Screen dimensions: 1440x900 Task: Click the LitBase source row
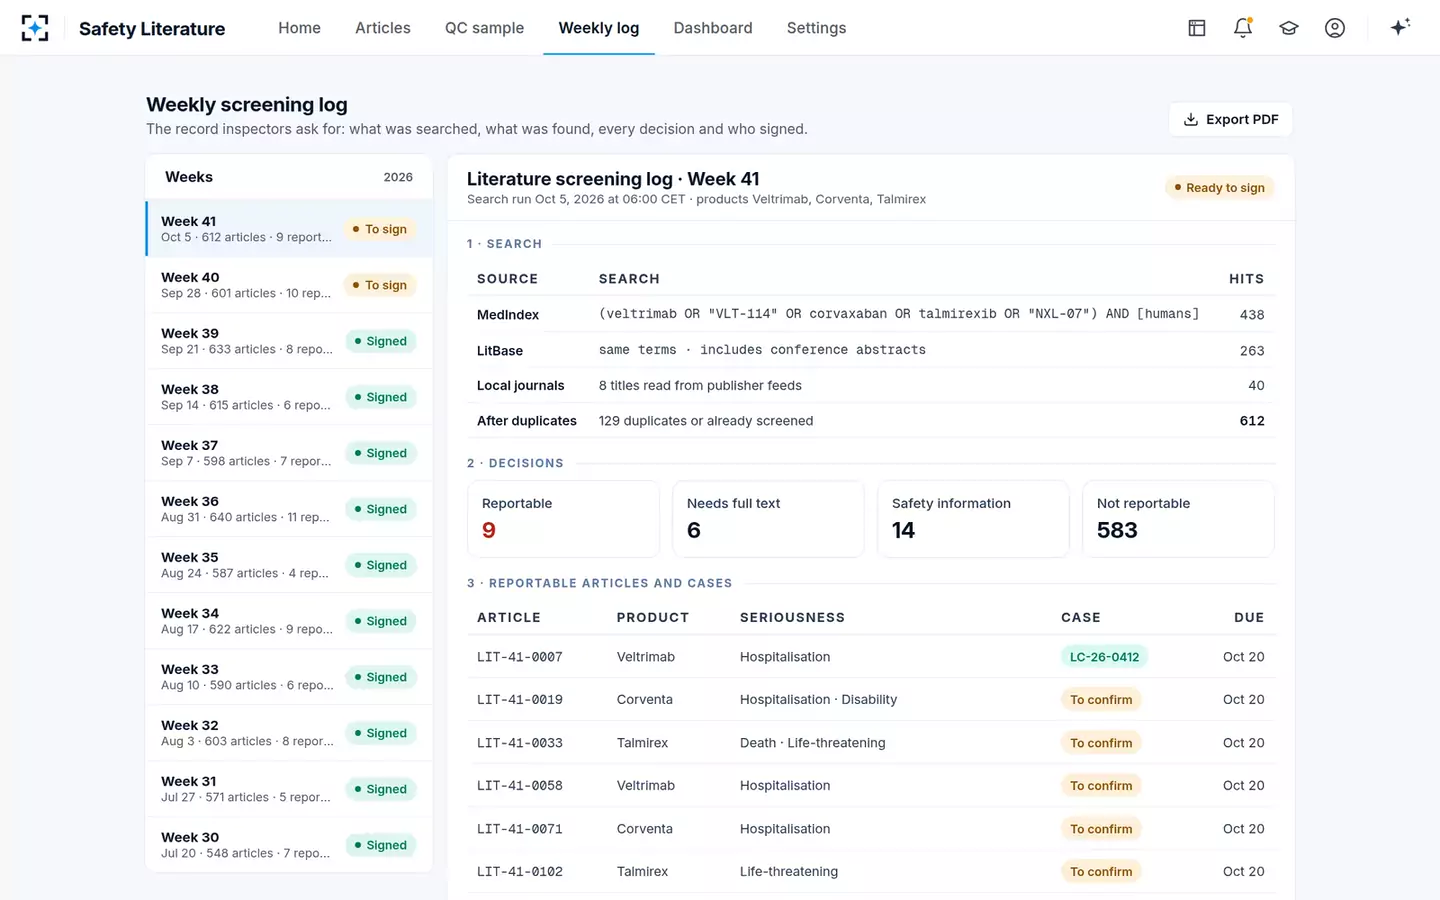tap(871, 350)
